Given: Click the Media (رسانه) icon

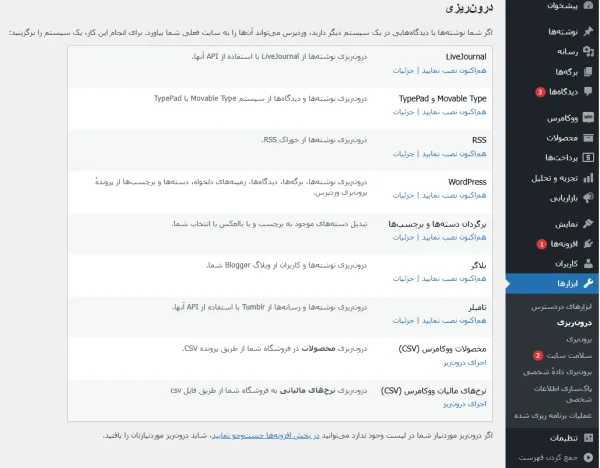Looking at the screenshot, I should pyautogui.click(x=588, y=51).
